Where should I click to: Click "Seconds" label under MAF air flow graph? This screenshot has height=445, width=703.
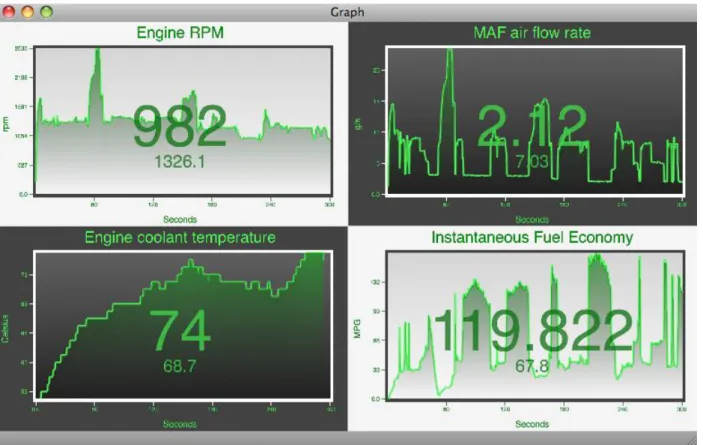[532, 220]
